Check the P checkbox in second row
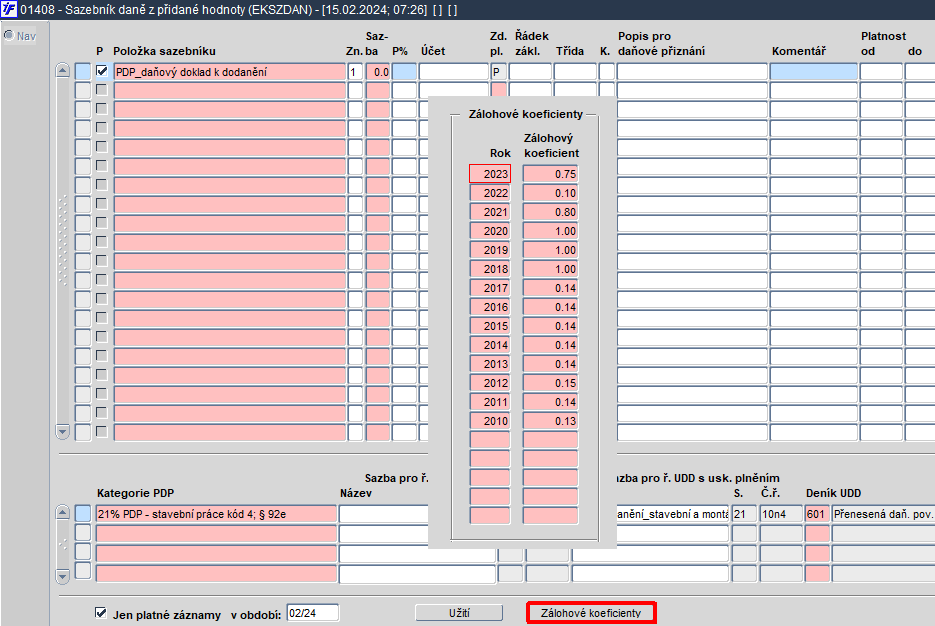Screen dimensions: 935x626 [101, 91]
